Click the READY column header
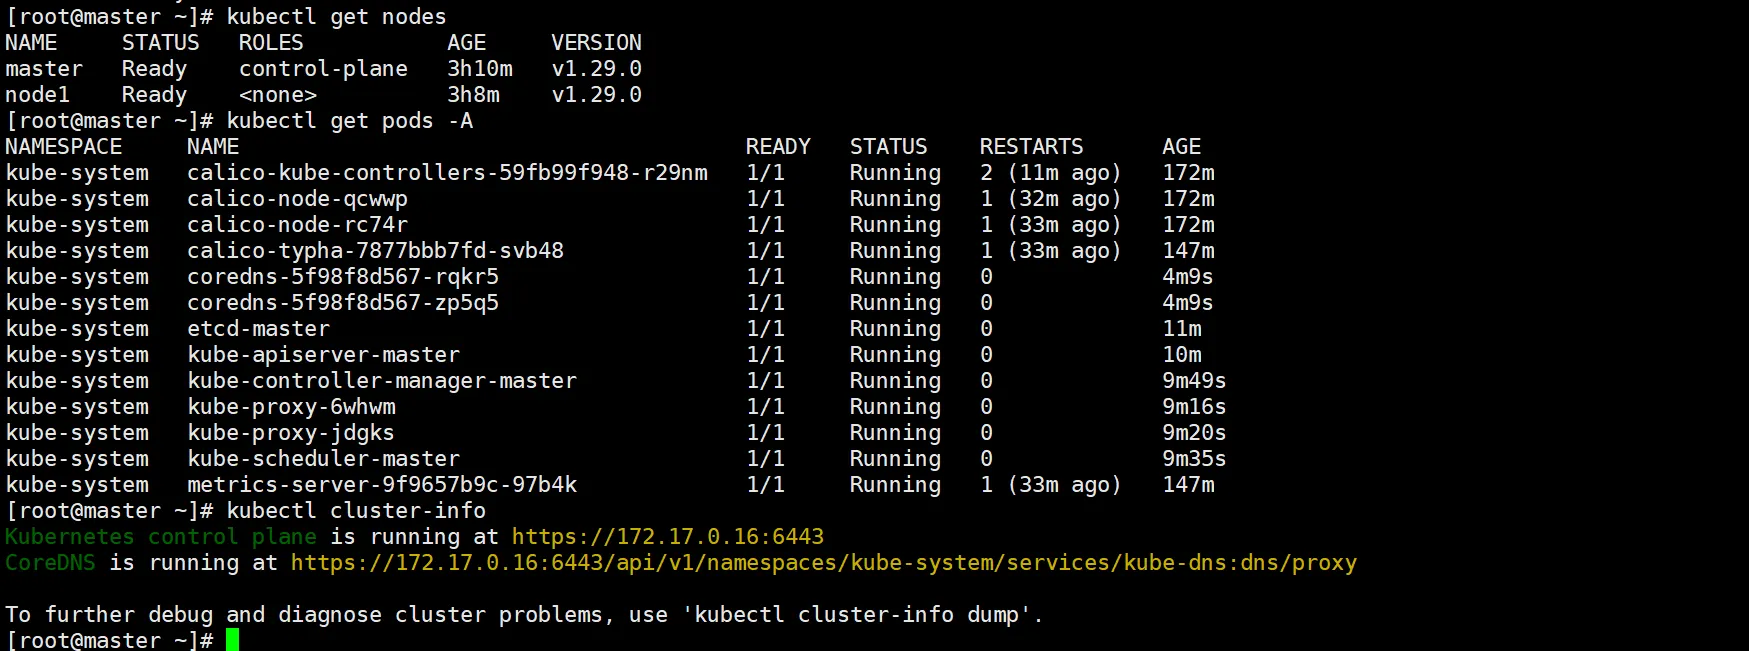 778,147
